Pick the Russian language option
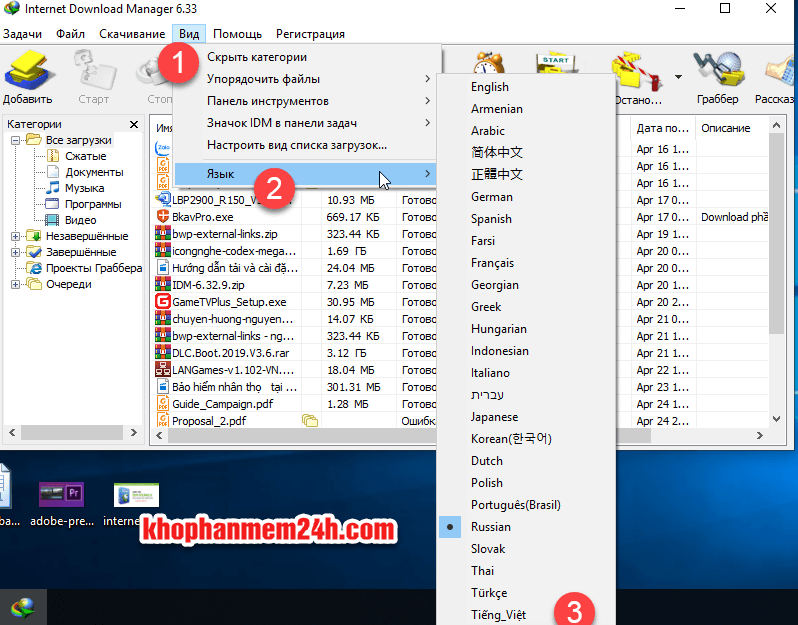The width and height of the screenshot is (798, 625). [491, 527]
